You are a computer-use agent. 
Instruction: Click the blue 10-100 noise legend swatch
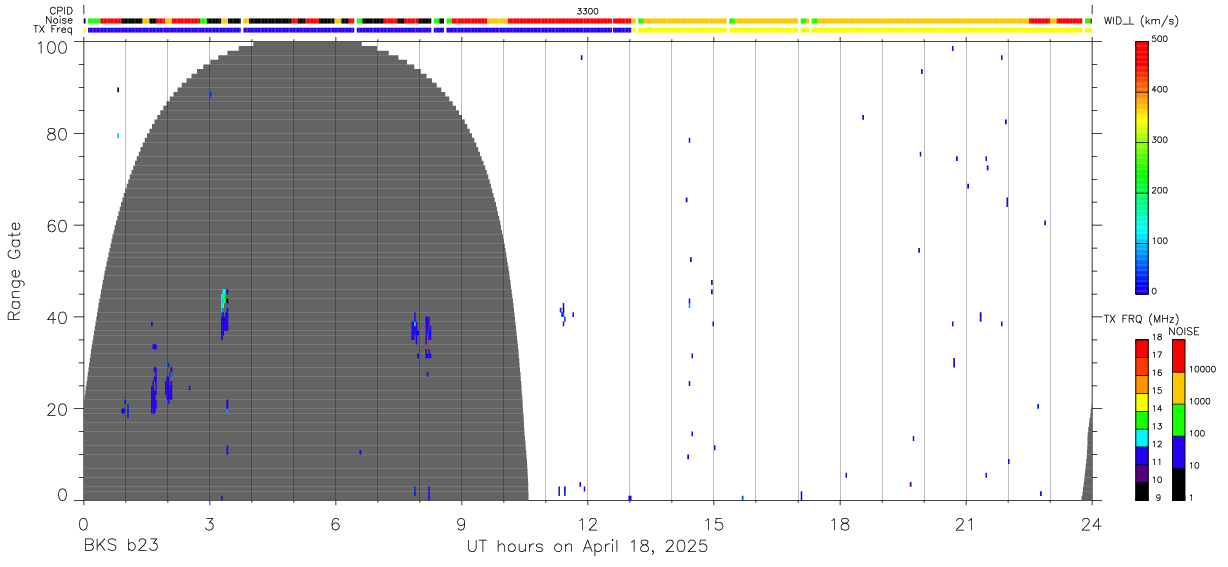1179,451
